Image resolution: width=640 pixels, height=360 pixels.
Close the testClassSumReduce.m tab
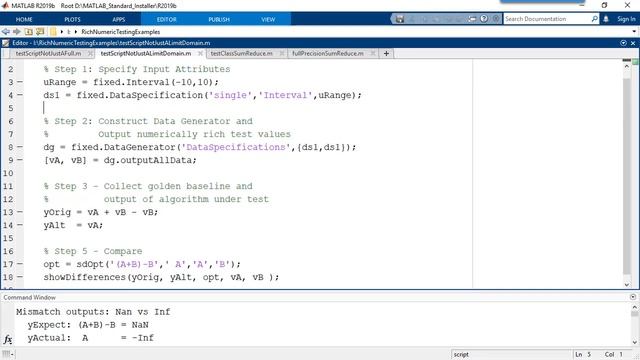tap(282, 53)
